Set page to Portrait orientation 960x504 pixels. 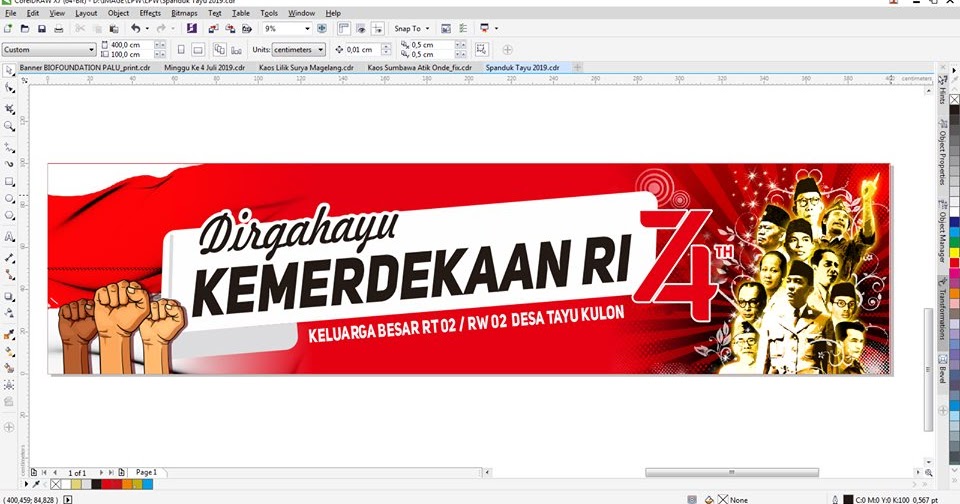point(181,50)
